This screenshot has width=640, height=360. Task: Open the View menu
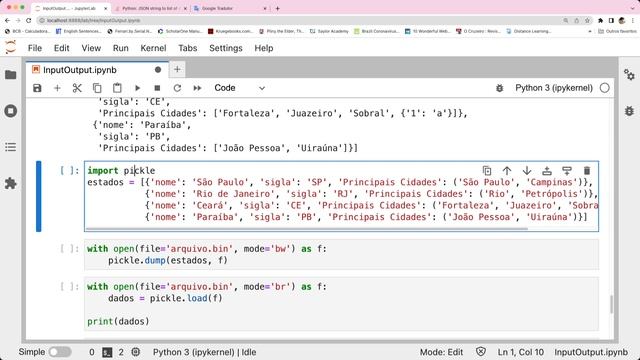pos(91,48)
